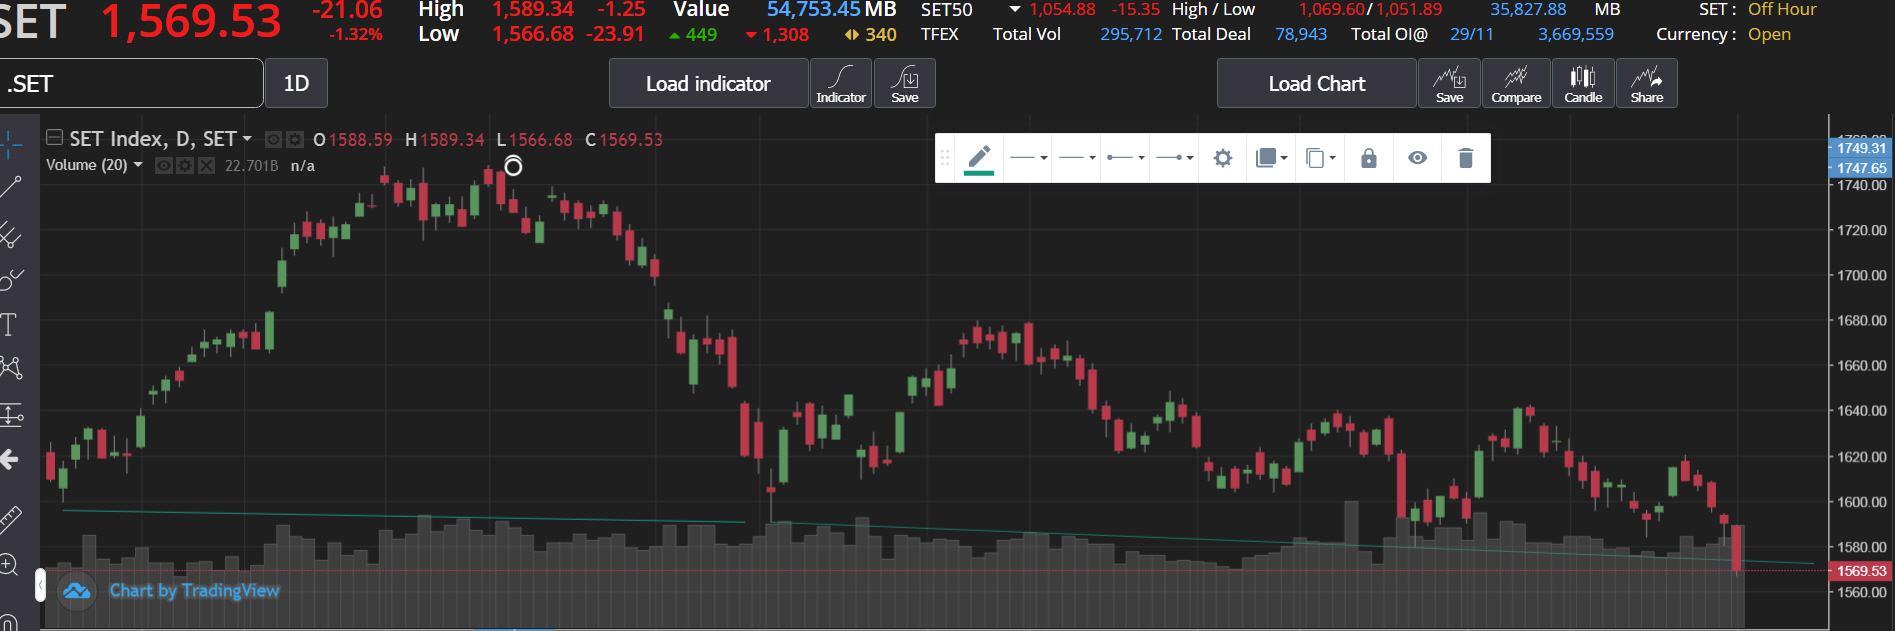Click the 1747.65 price axis label
Viewport: 1895px width, 631px height.
(x=1861, y=168)
